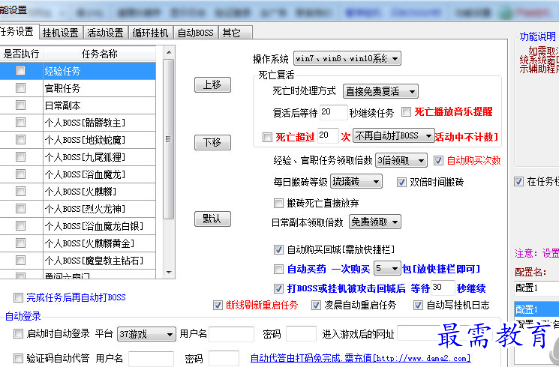Open the 活动设置 tab
Image resolution: width=559 pixels, height=367 pixels.
[106, 32]
